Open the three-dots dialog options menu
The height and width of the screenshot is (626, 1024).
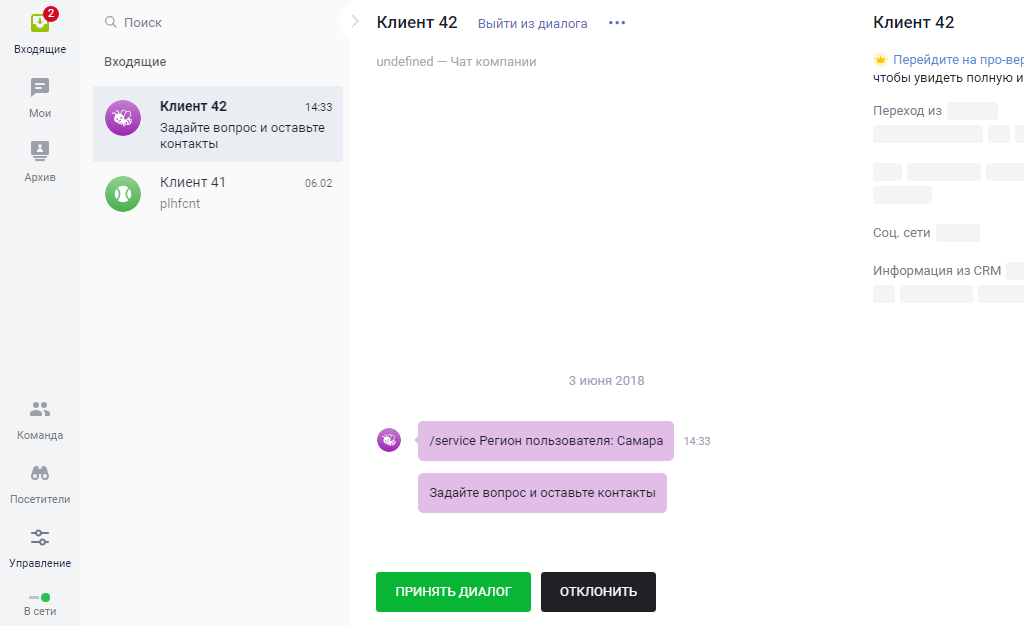pos(617,23)
